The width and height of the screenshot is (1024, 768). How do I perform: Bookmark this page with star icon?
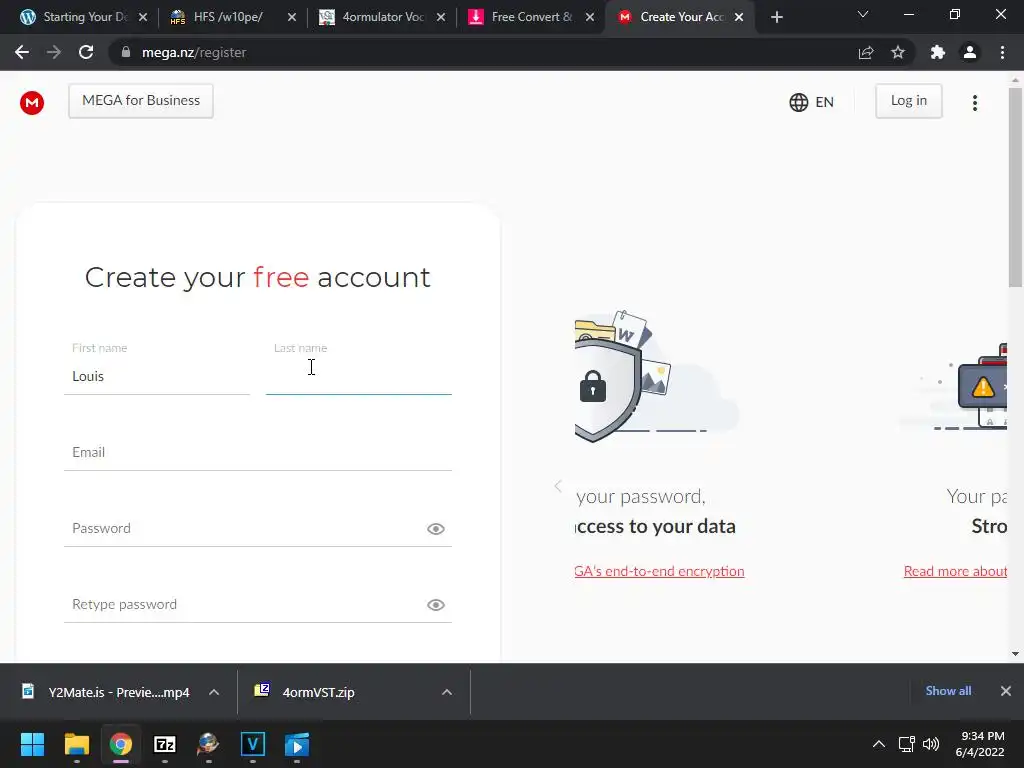click(898, 52)
